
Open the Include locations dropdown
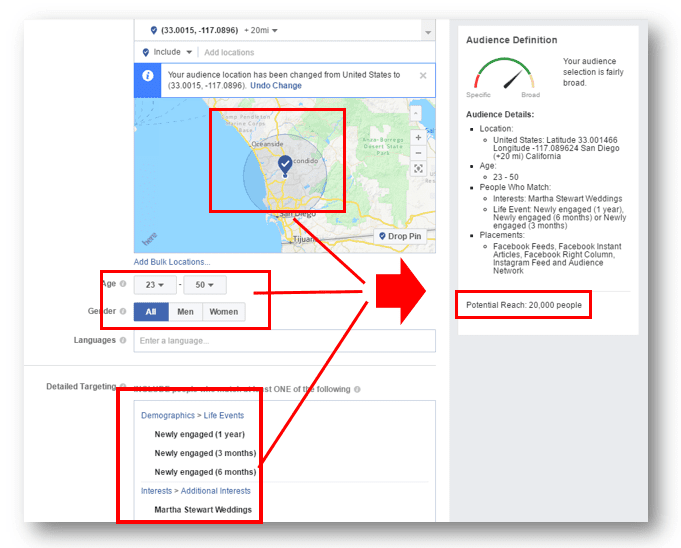pos(167,52)
